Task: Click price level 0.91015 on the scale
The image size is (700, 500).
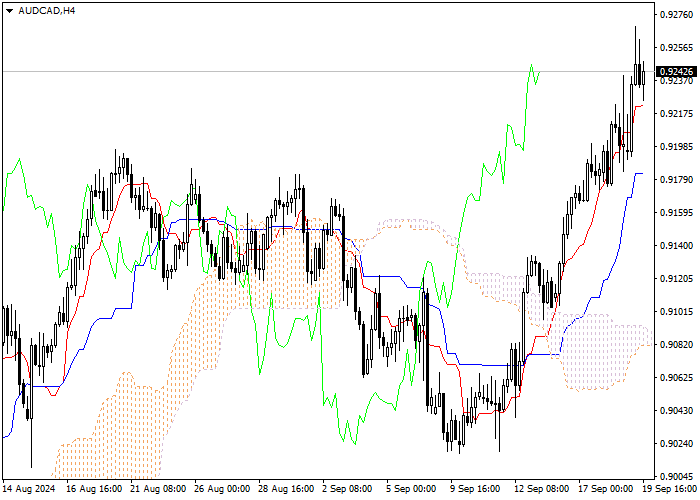Action: click(x=676, y=312)
